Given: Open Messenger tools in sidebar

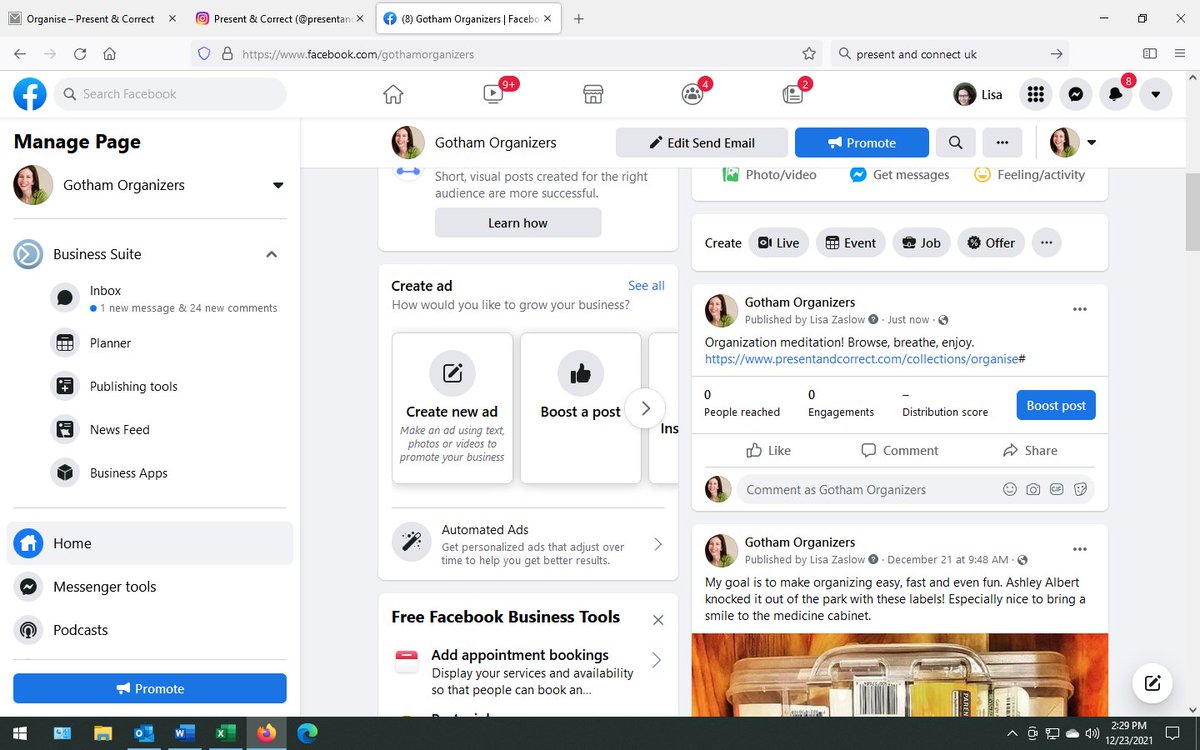Looking at the screenshot, I should [x=150, y=587].
